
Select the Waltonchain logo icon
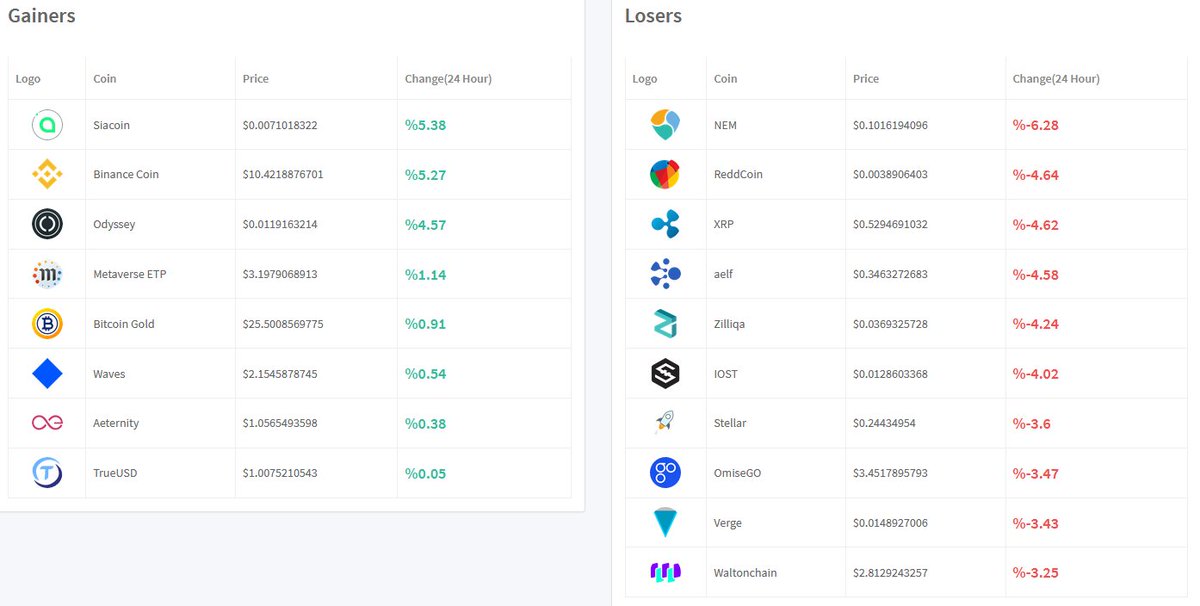[x=667, y=572]
